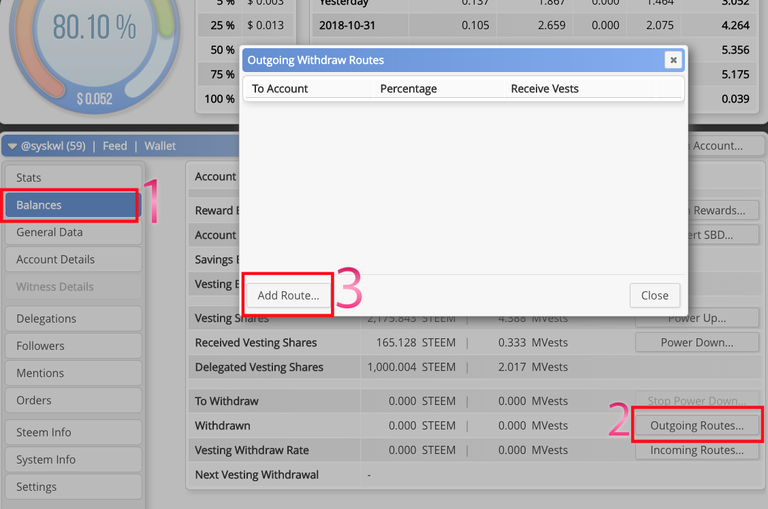Click the Rewards... button

tap(723, 211)
